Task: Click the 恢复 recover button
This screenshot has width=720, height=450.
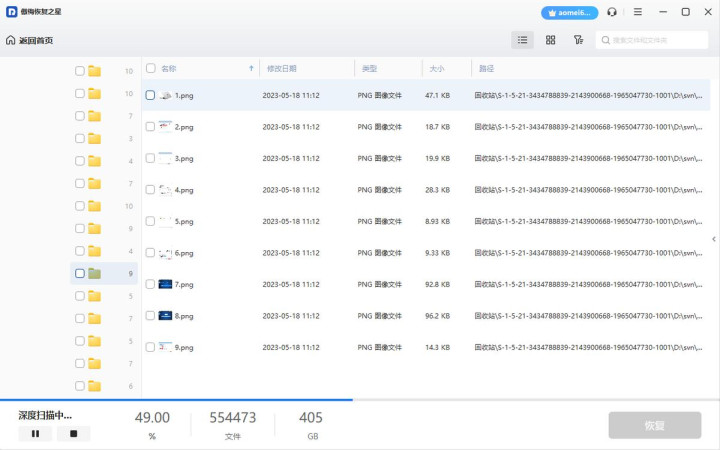Action: click(654, 425)
